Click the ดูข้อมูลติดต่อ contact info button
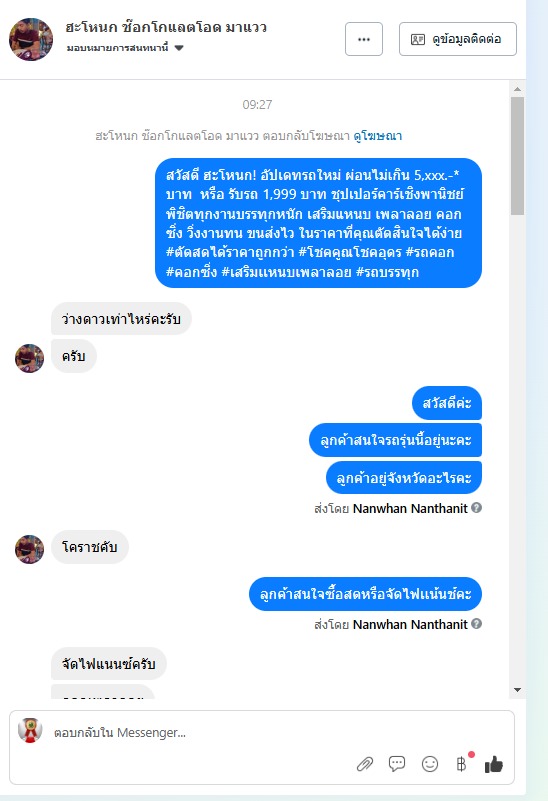 pos(458,39)
